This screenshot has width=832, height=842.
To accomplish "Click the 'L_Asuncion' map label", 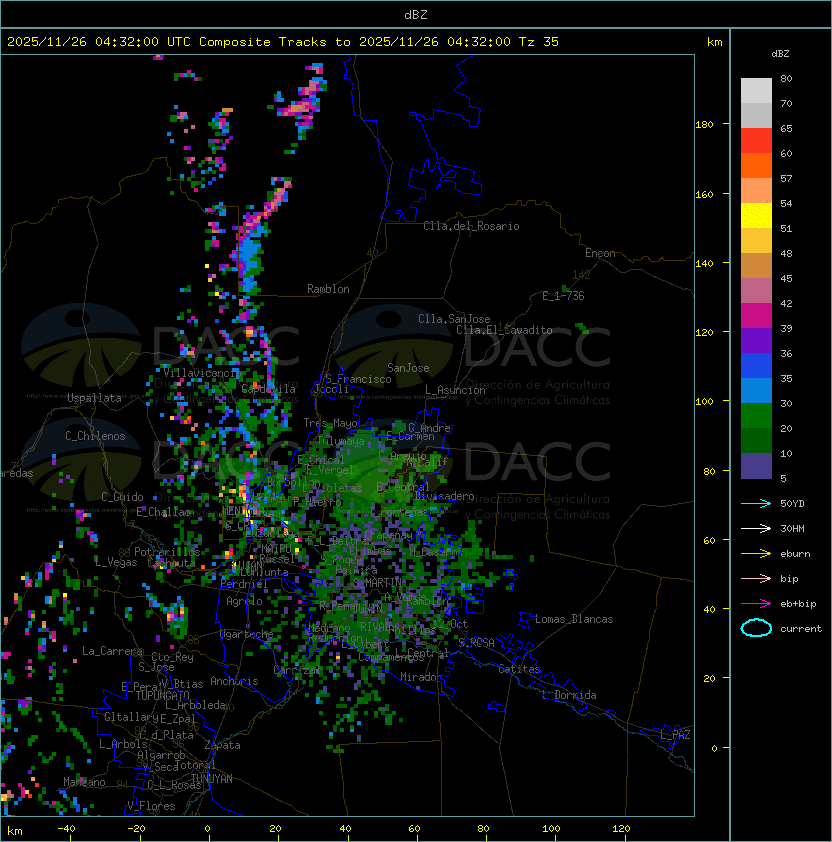I will click(x=455, y=390).
